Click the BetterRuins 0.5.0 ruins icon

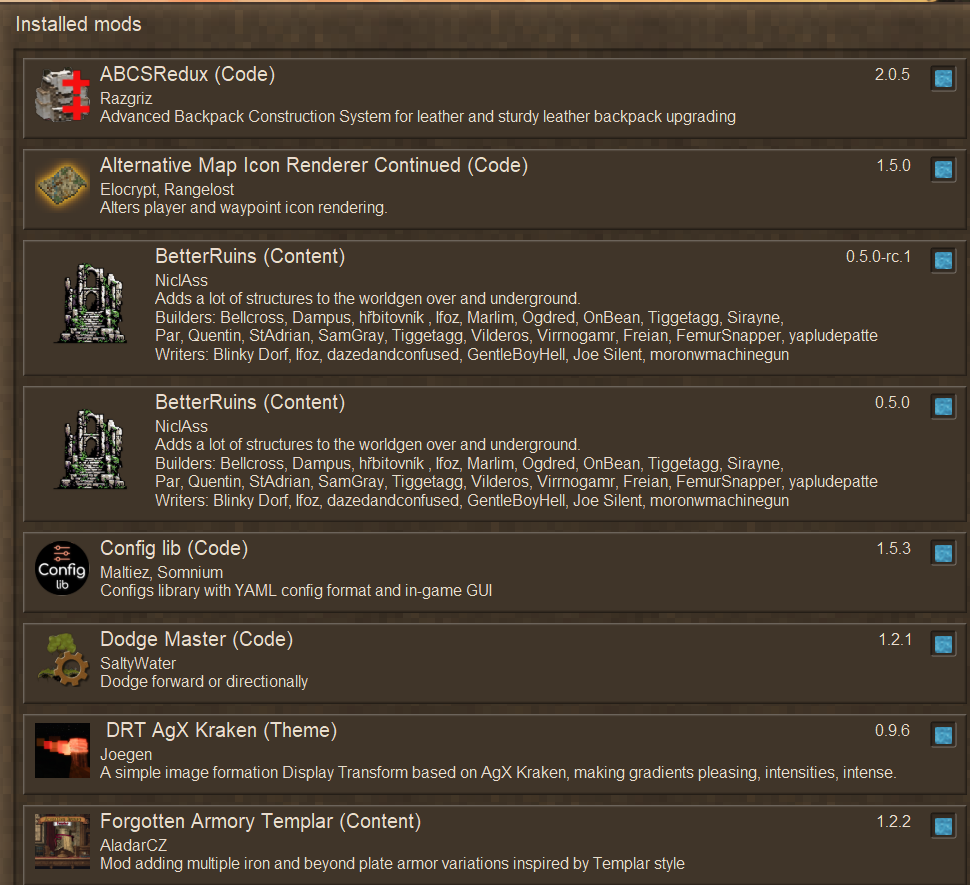click(90, 449)
